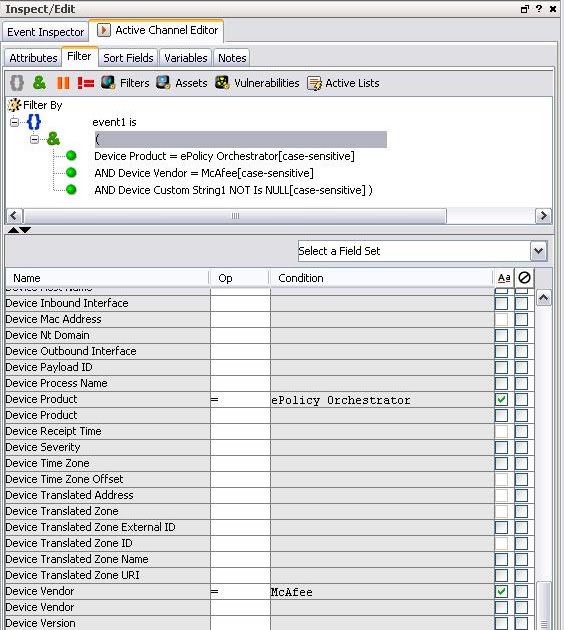
Task: Click the Condition cell for Device Version
Action: point(382,623)
